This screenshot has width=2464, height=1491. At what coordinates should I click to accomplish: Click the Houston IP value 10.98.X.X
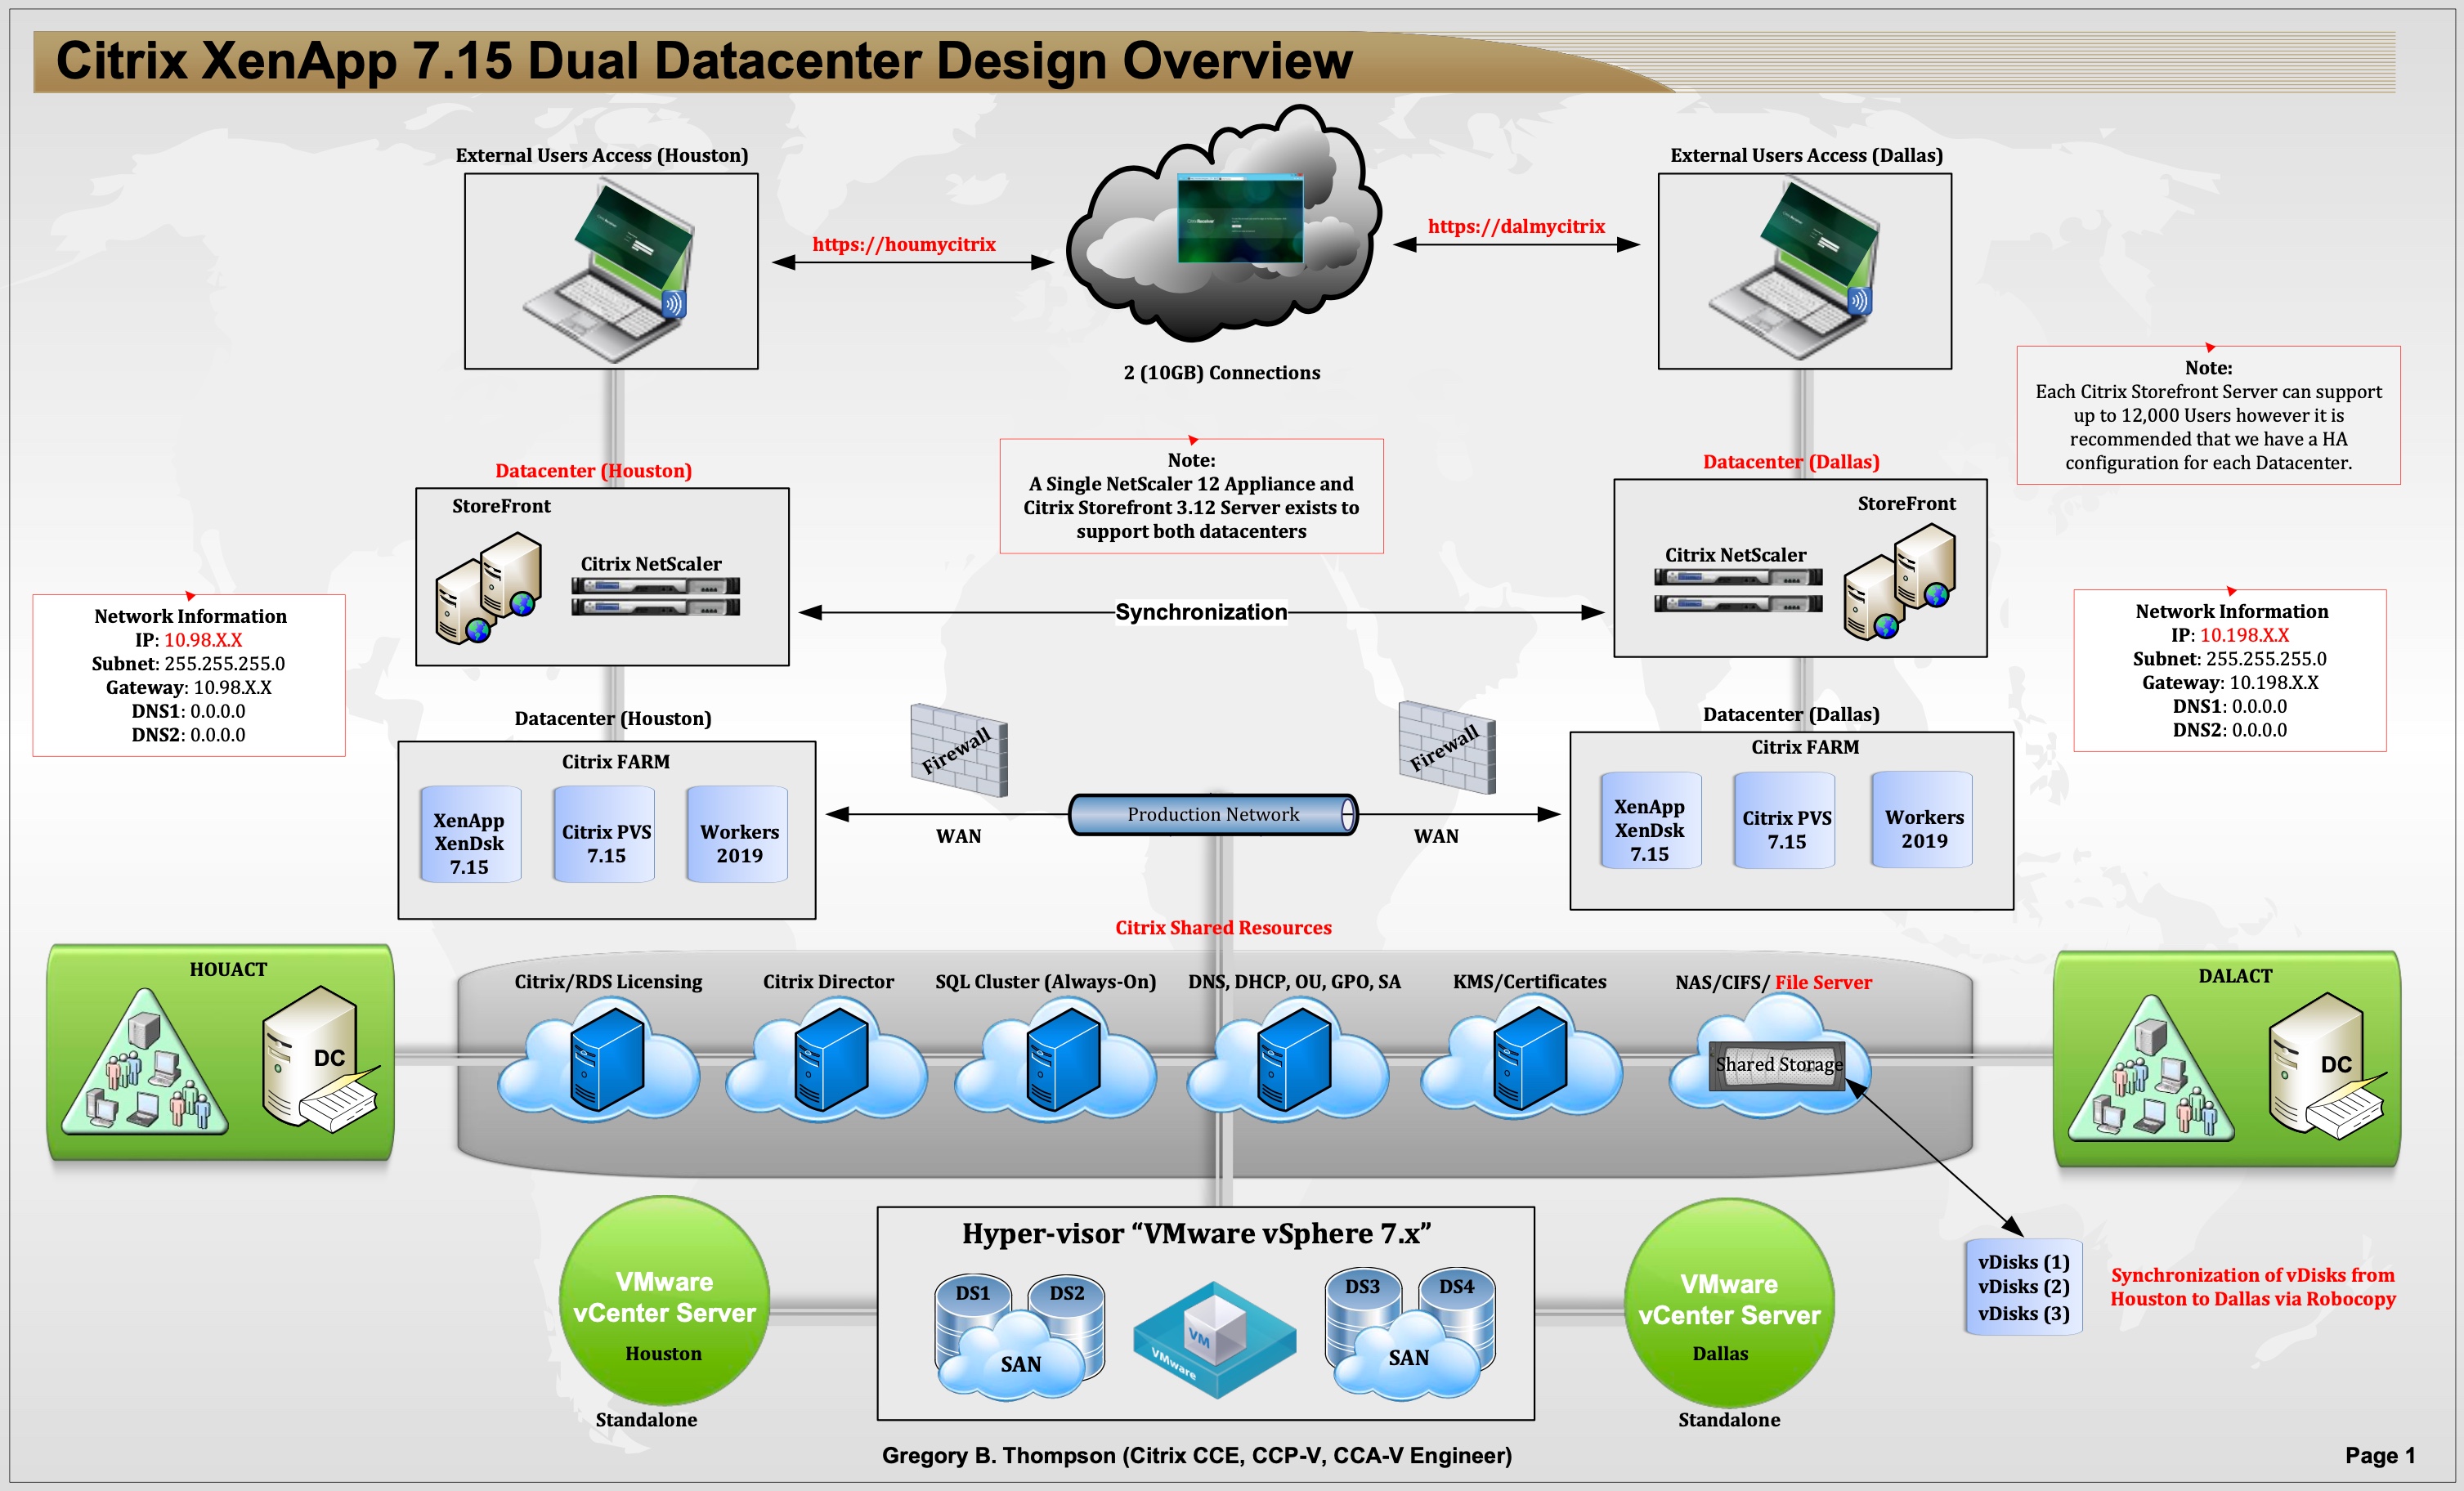pos(203,640)
